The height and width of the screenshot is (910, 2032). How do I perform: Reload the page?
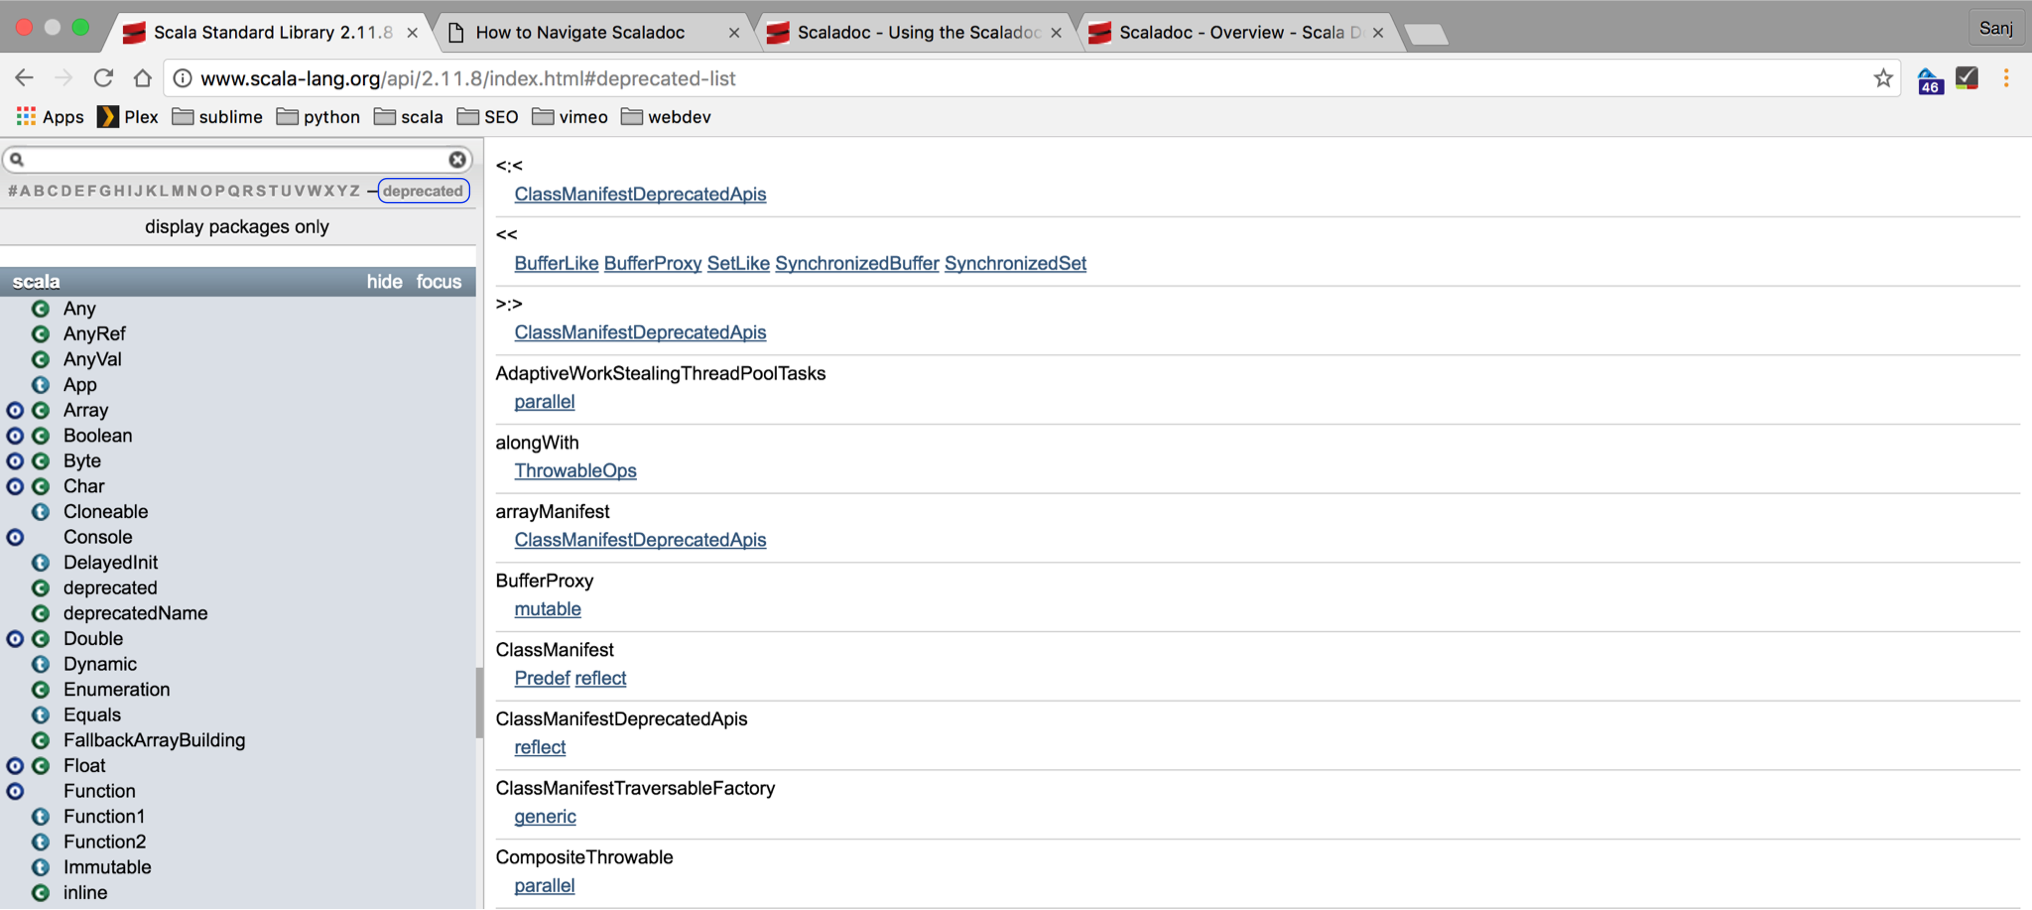(103, 78)
